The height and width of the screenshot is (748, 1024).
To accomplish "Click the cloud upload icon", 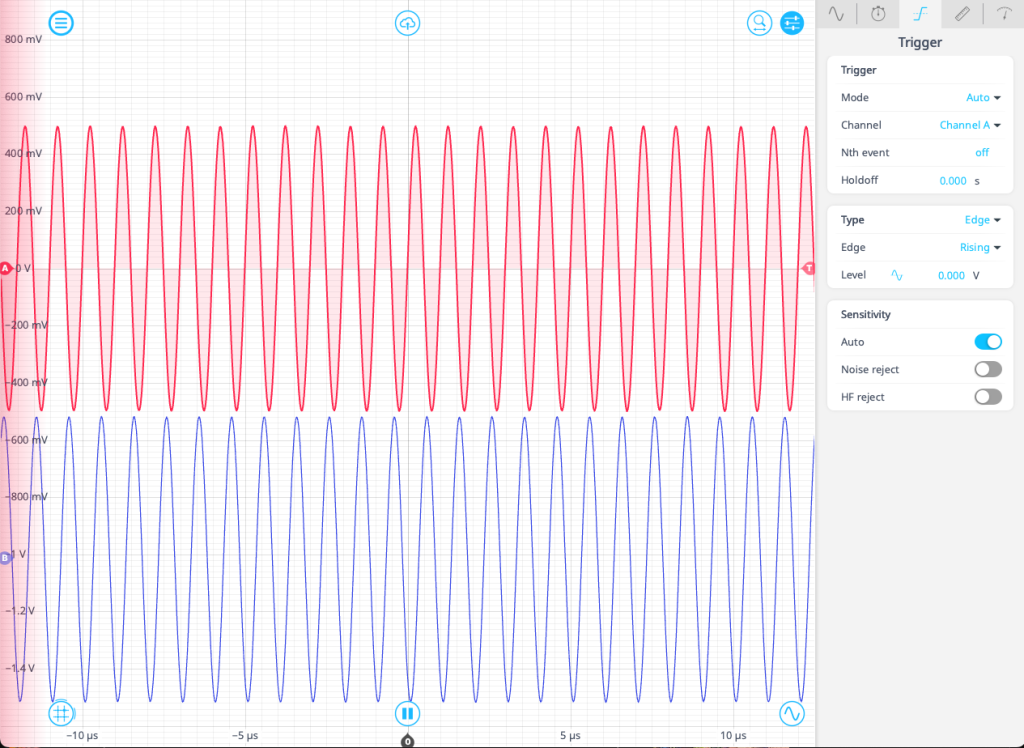I will pos(408,24).
